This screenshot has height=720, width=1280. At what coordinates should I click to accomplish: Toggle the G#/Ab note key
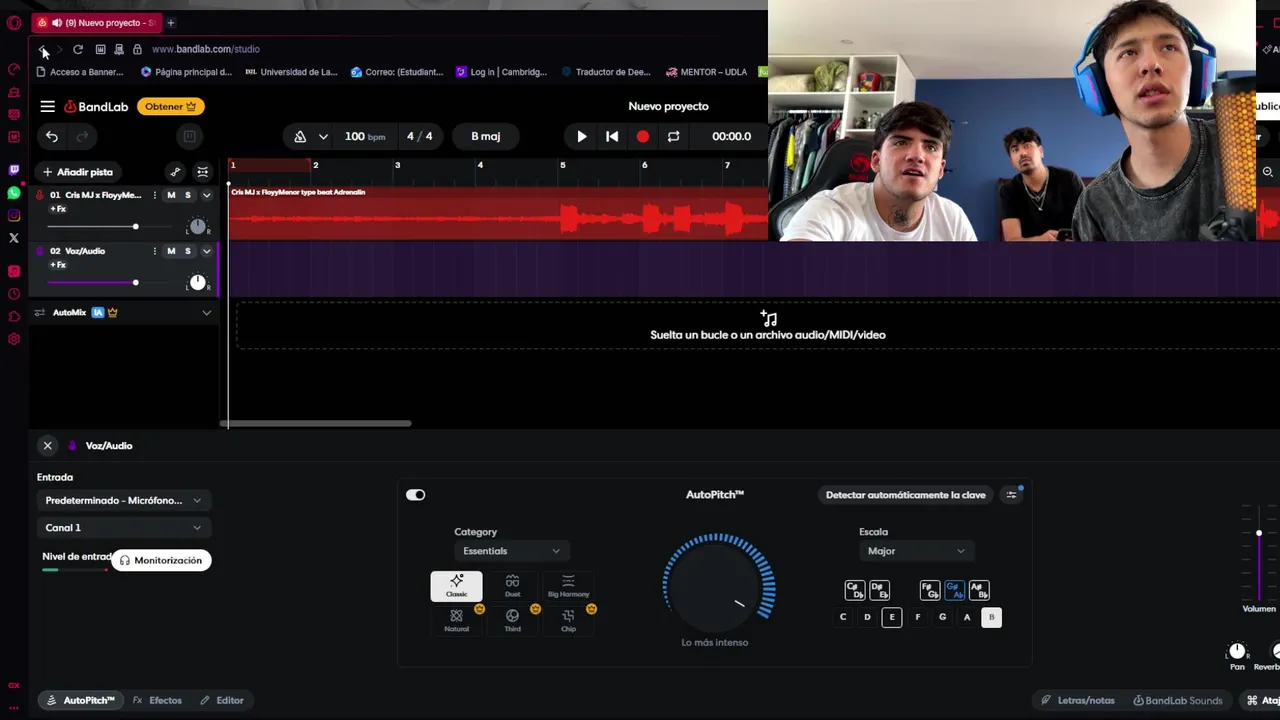point(954,590)
